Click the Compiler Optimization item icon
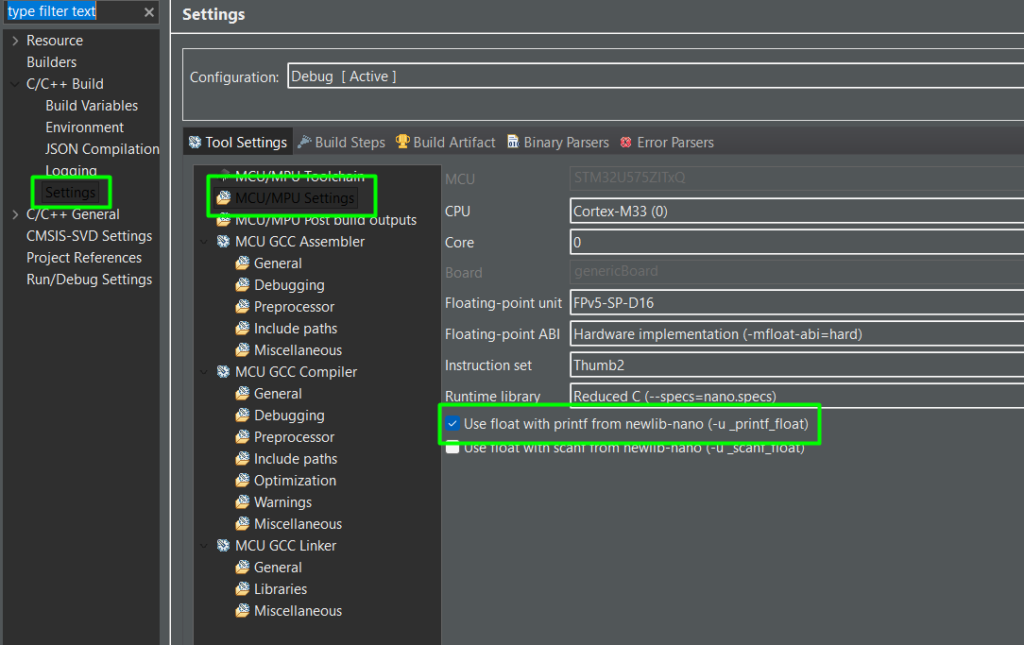 tap(243, 481)
